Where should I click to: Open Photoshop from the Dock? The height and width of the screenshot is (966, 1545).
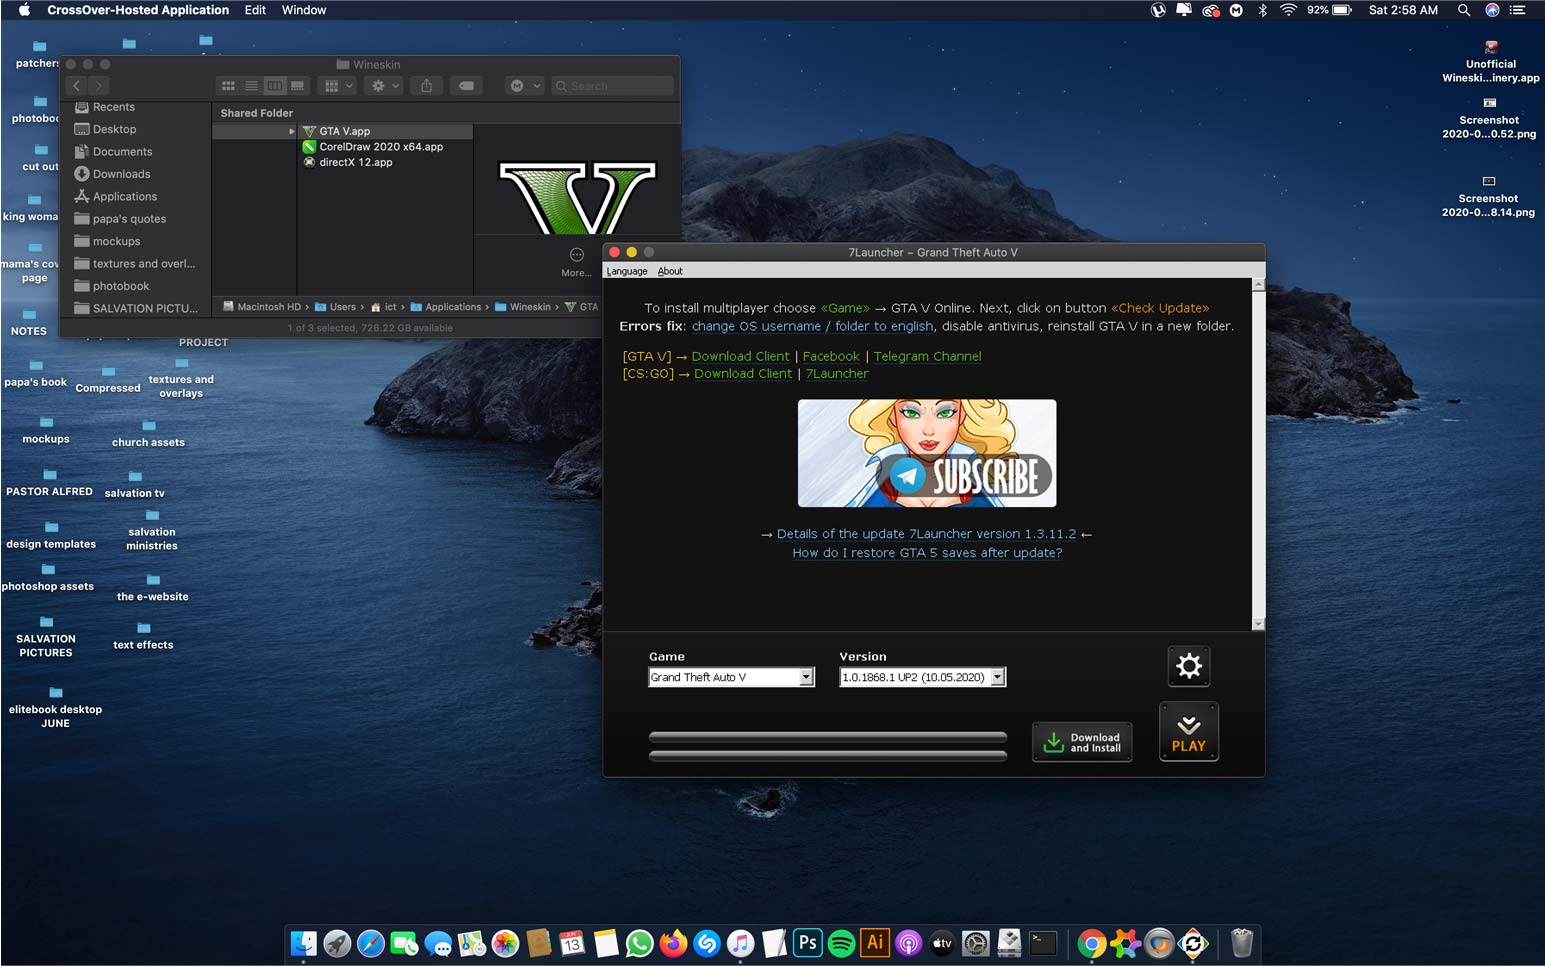click(807, 942)
